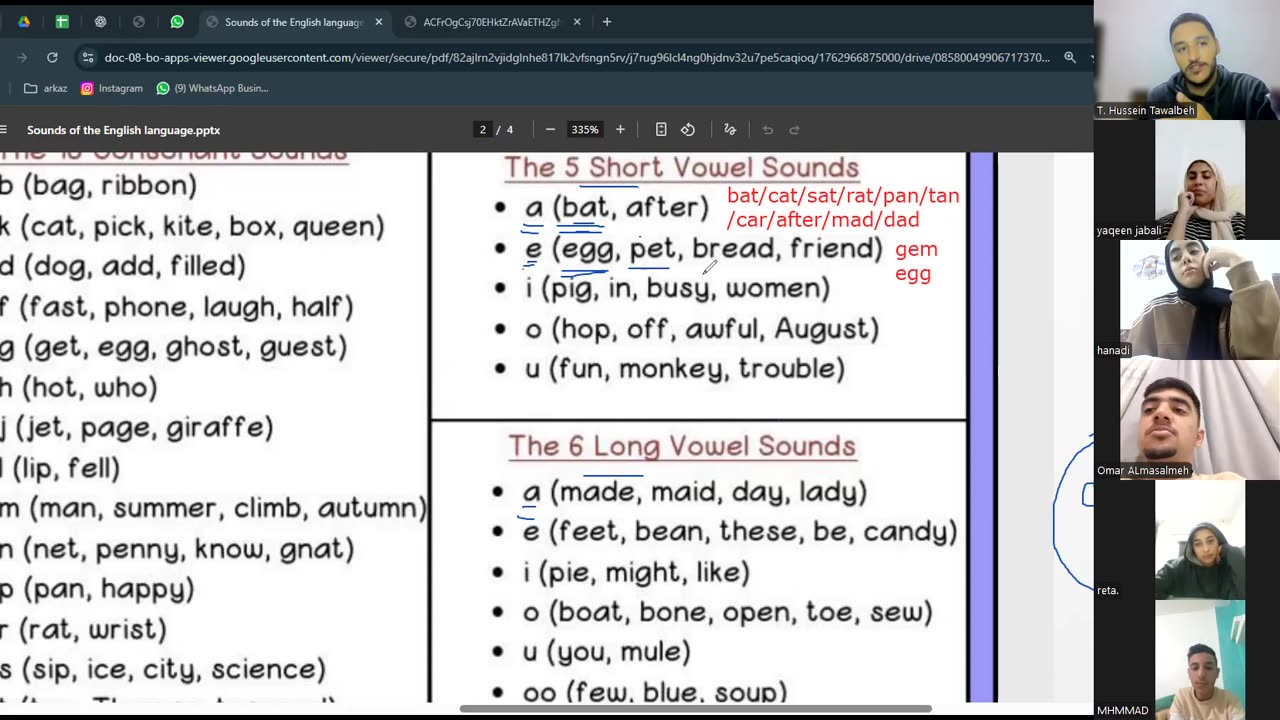Click the line u (fun, monkey, trouble)
This screenshot has height=720, width=1280.
[684, 369]
